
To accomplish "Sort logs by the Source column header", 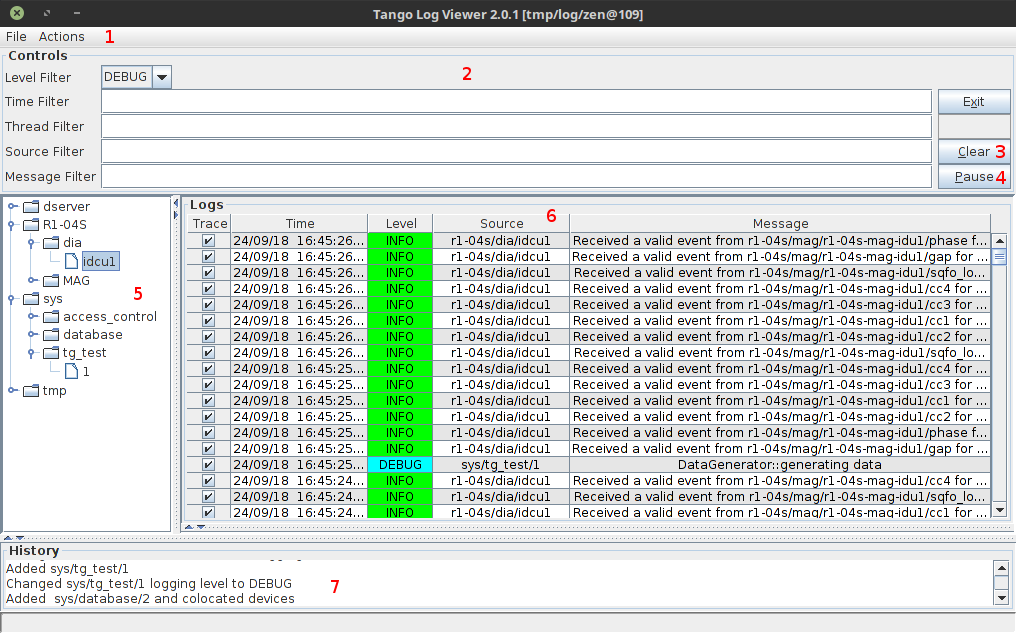I will click(x=502, y=224).
